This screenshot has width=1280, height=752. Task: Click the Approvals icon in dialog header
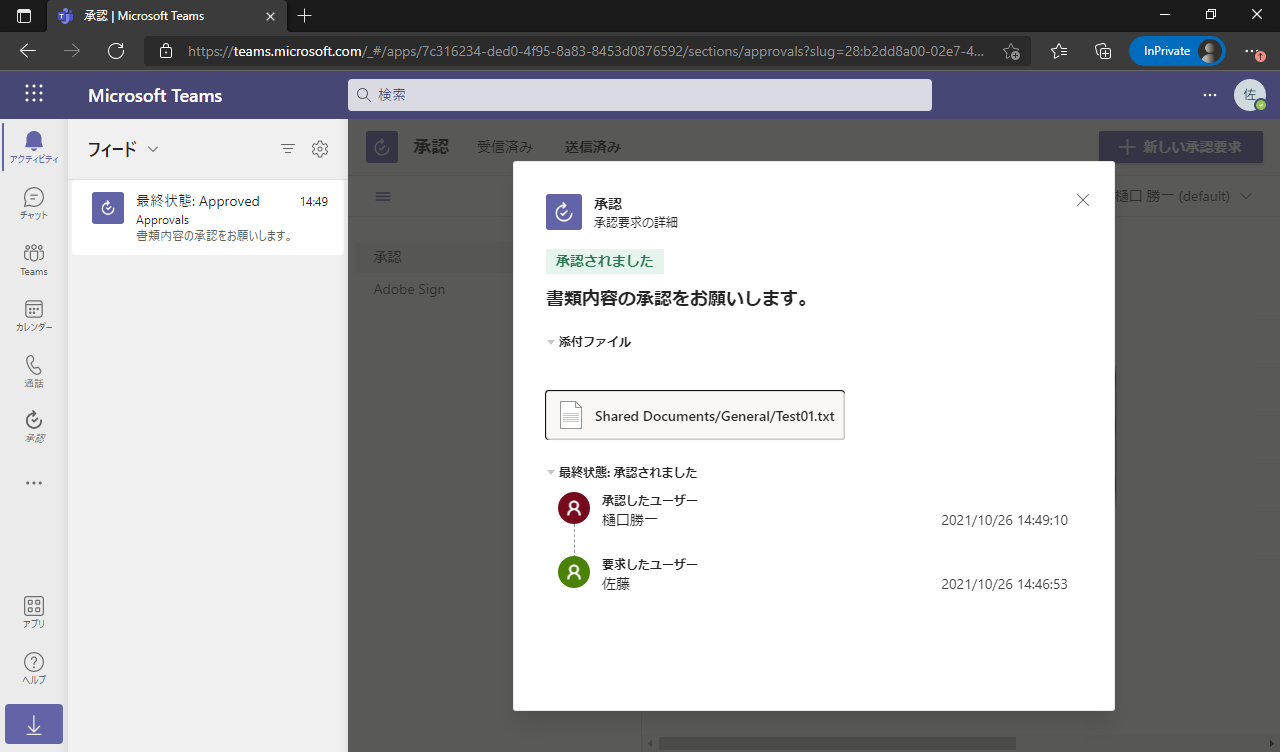tap(564, 212)
